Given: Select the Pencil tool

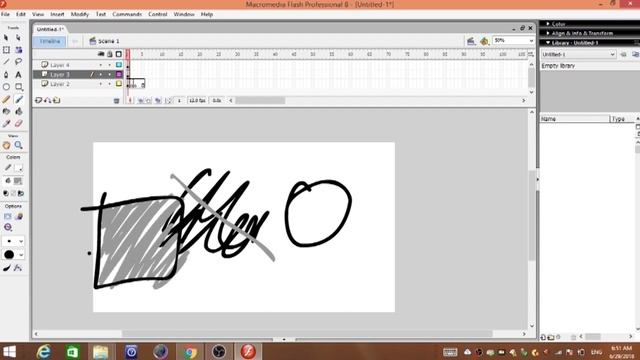Looking at the screenshot, I should pos(6,99).
